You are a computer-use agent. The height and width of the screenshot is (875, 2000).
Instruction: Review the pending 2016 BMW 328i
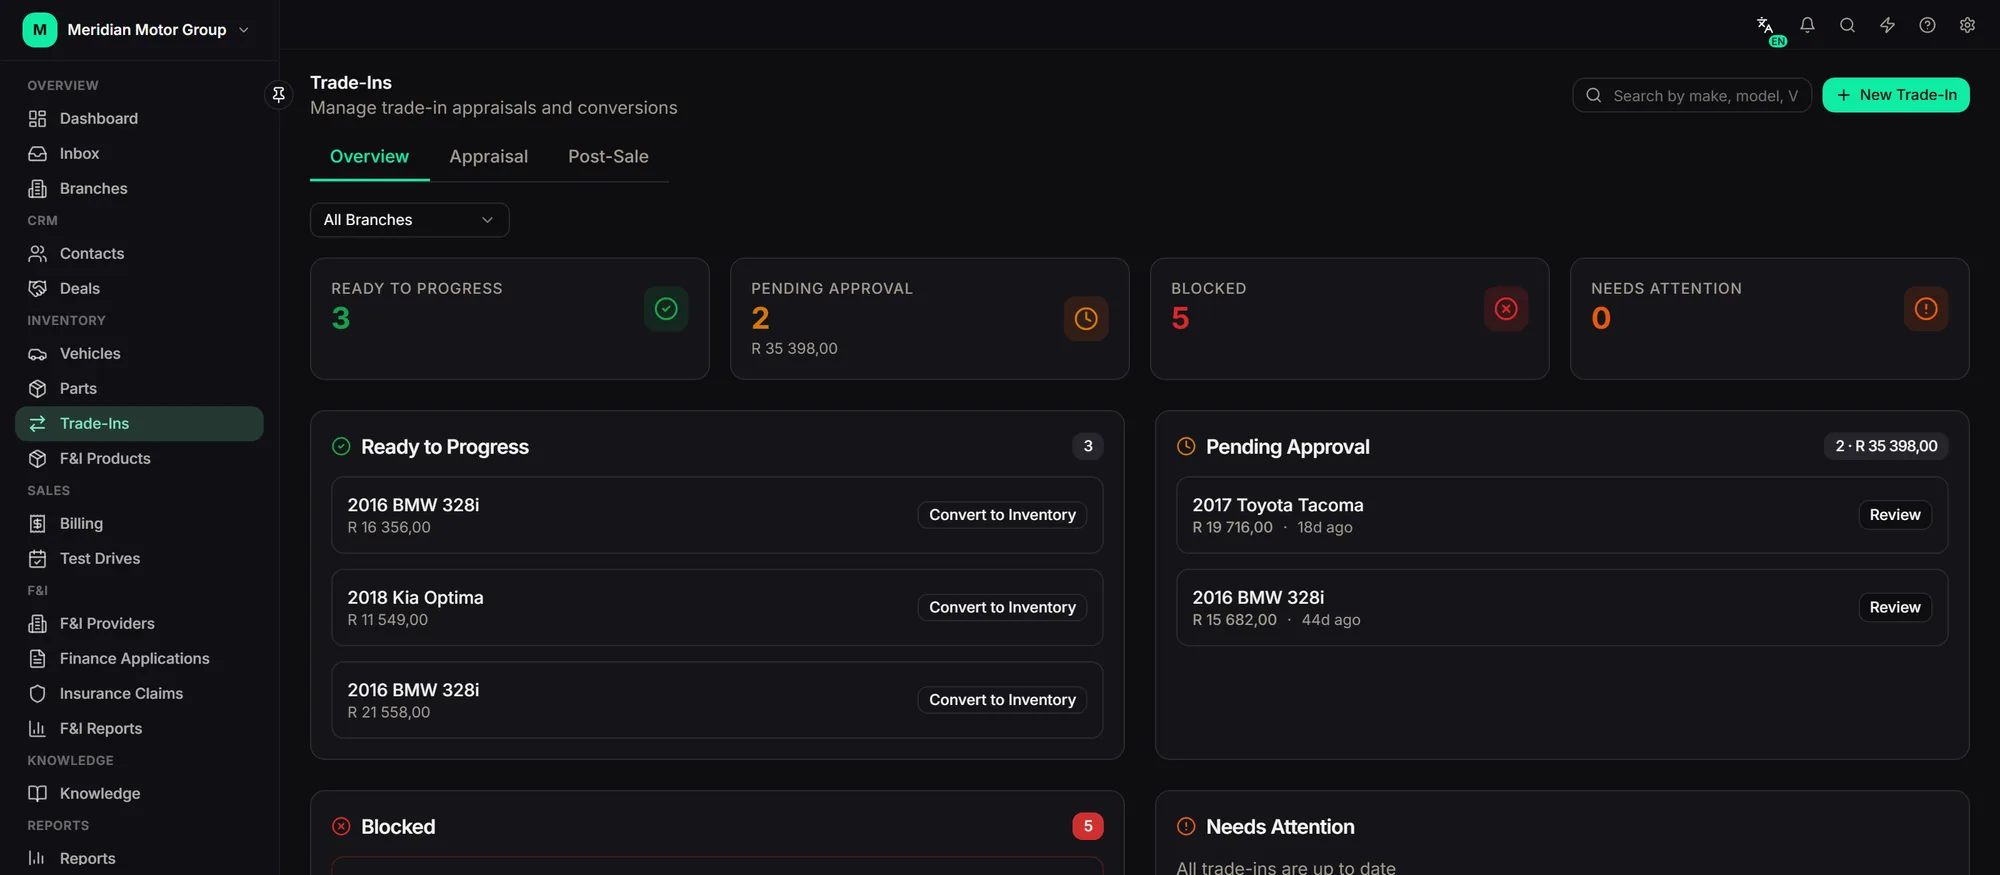pyautogui.click(x=1895, y=607)
